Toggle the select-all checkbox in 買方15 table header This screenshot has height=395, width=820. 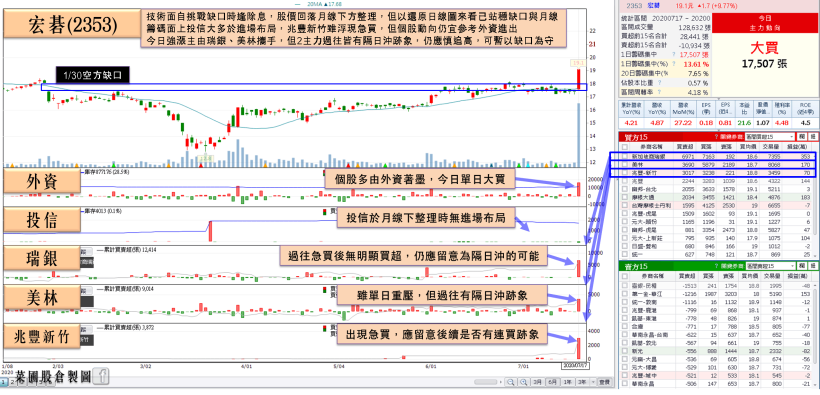pyautogui.click(x=624, y=147)
